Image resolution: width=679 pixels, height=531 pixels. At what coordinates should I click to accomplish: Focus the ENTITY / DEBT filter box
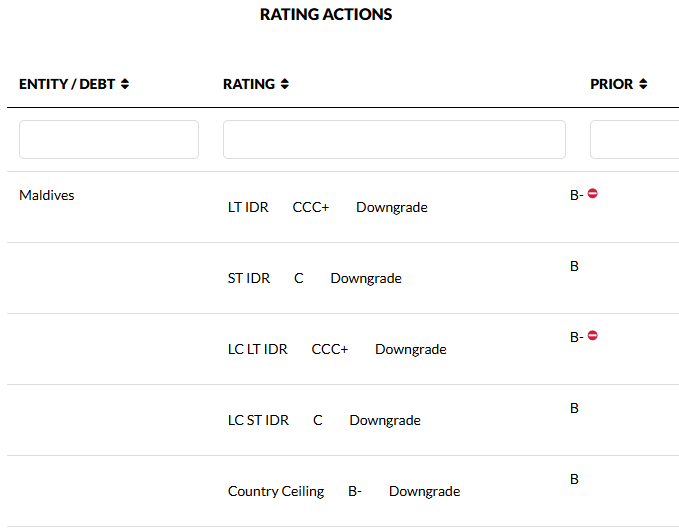(109, 140)
